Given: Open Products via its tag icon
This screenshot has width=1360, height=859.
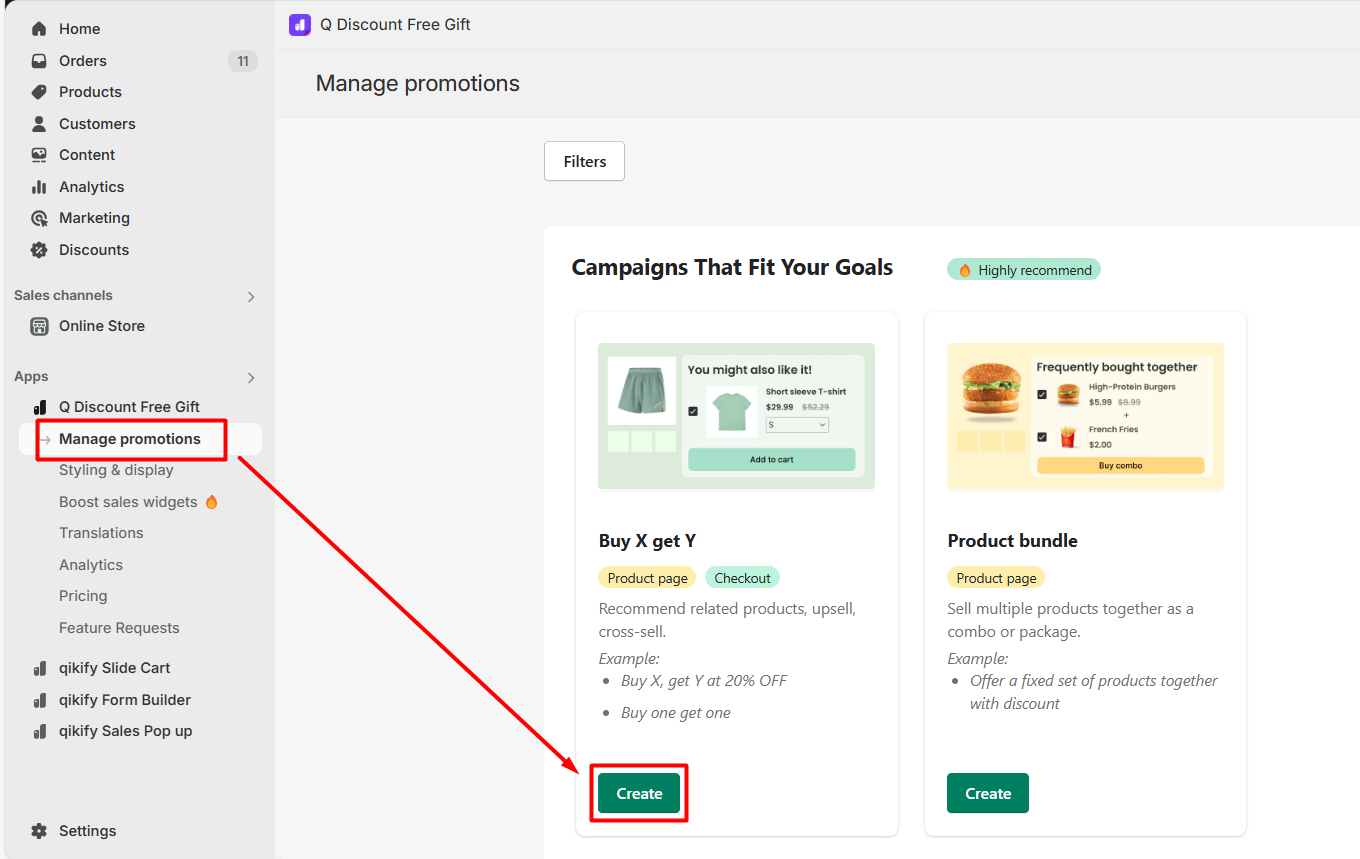Looking at the screenshot, I should pos(39,92).
